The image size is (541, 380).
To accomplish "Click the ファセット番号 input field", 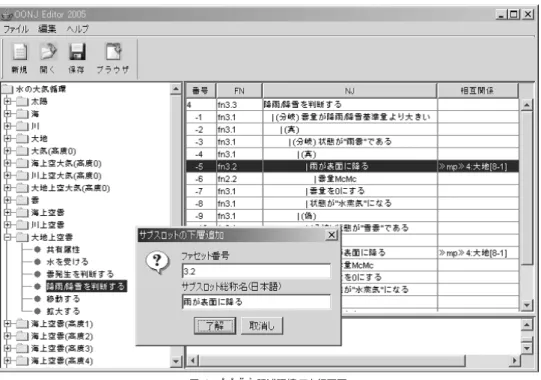I will [256, 271].
